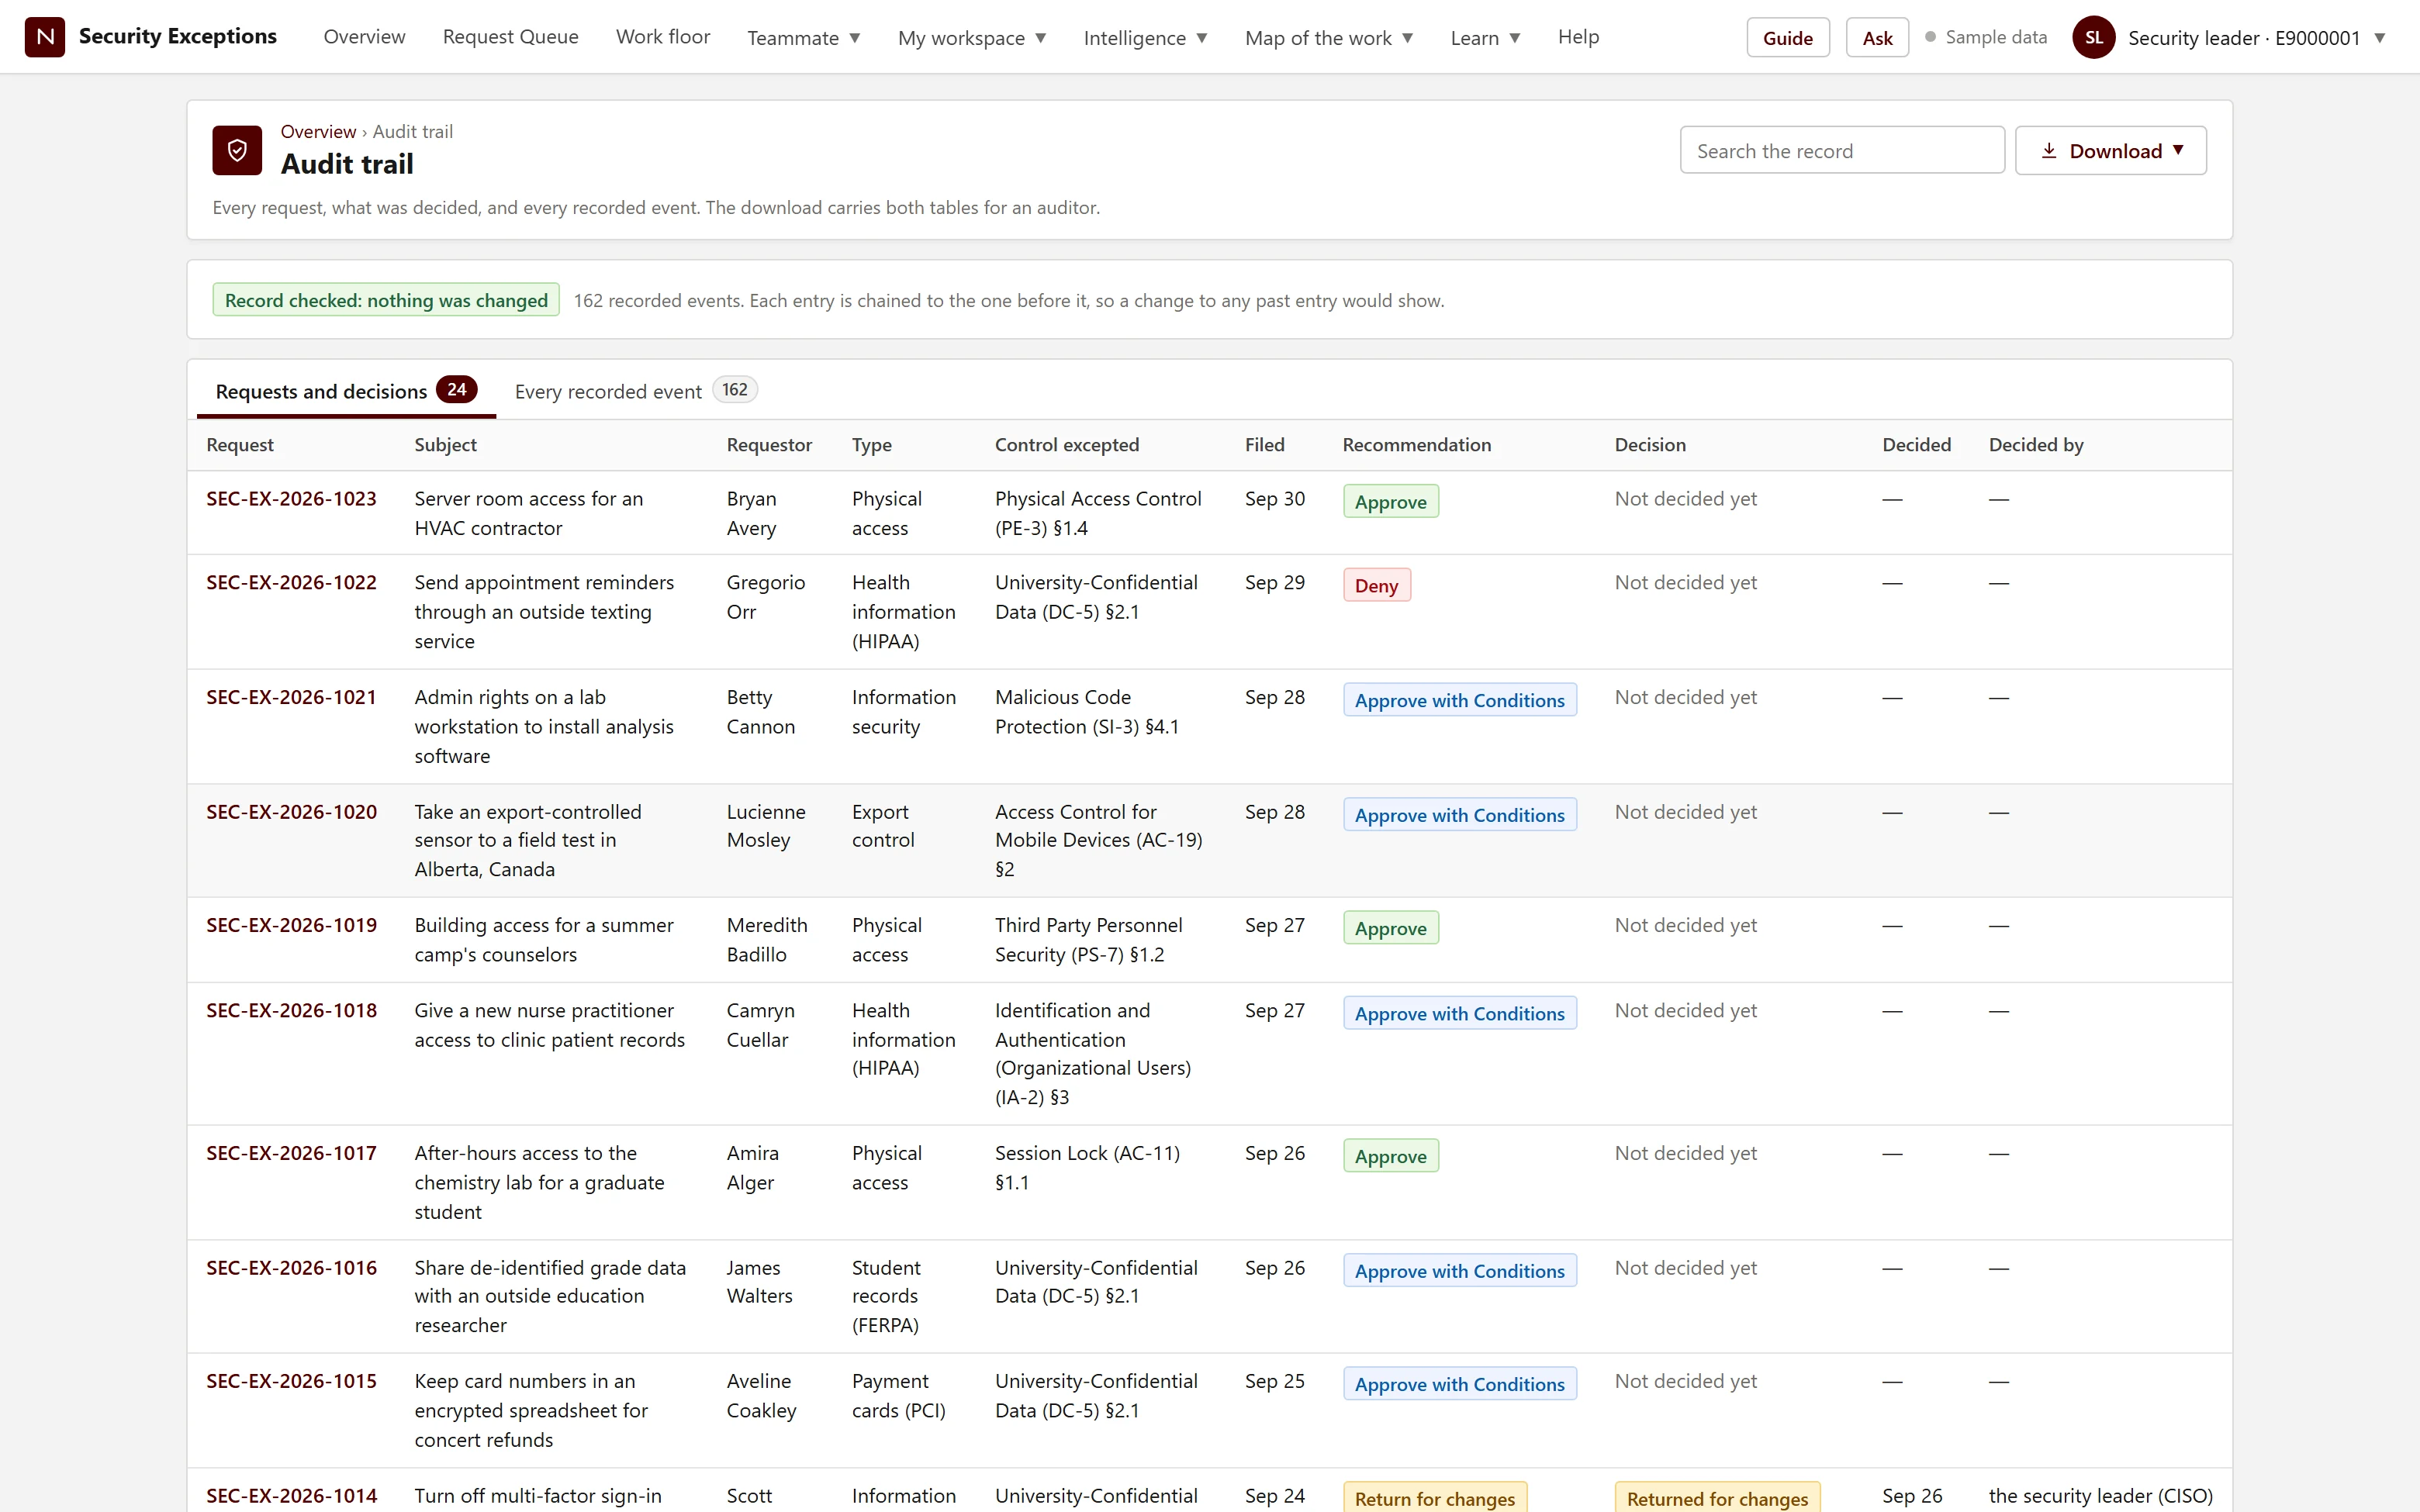
Task: Open request SEC-EX-2026-1022
Action: coord(291,582)
